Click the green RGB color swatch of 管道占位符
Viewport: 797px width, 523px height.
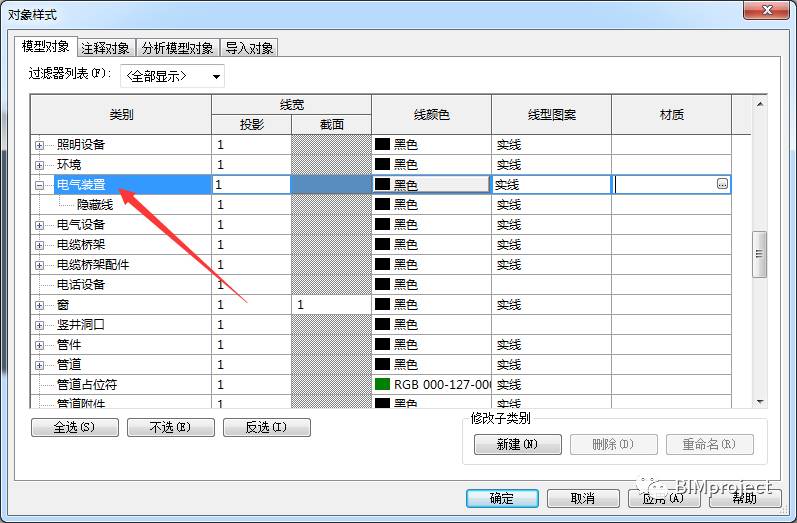(x=382, y=384)
